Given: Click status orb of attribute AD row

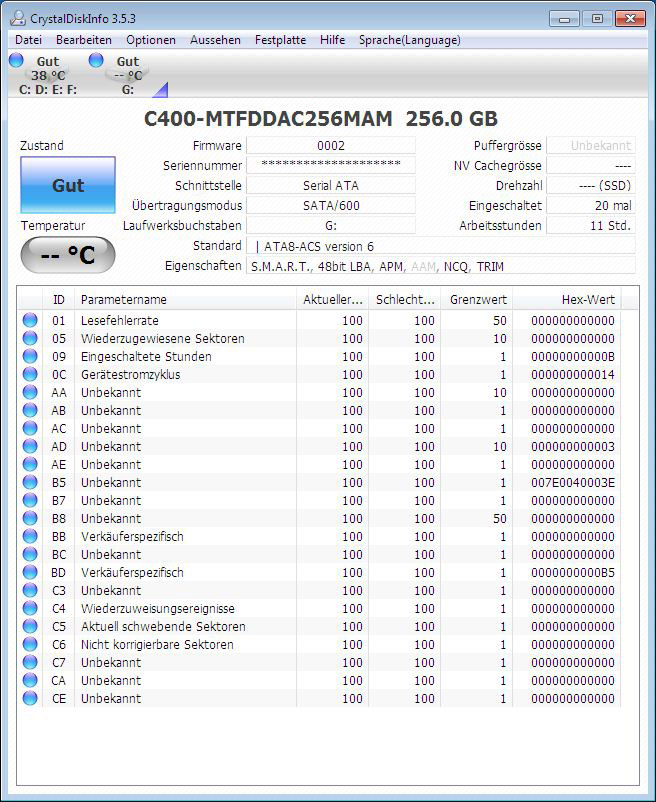Looking at the screenshot, I should [30, 446].
